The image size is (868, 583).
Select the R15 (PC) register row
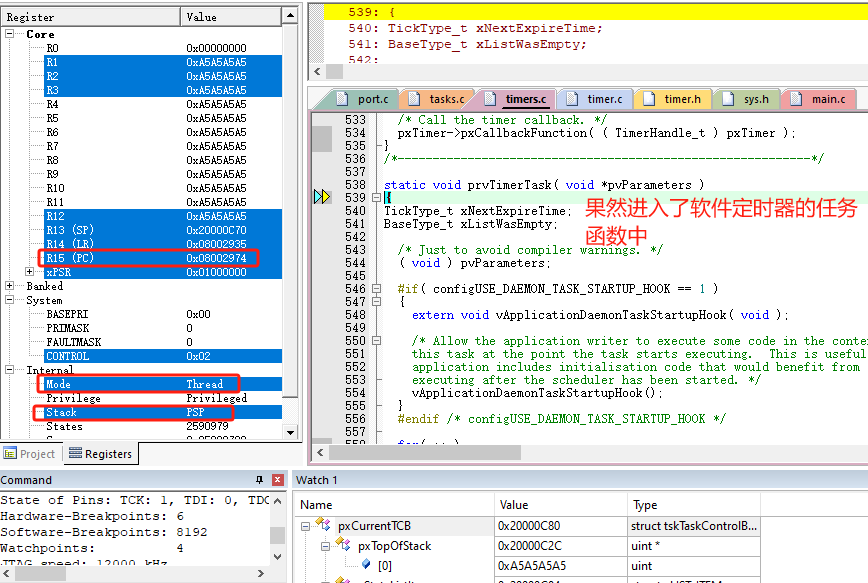click(x=163, y=258)
